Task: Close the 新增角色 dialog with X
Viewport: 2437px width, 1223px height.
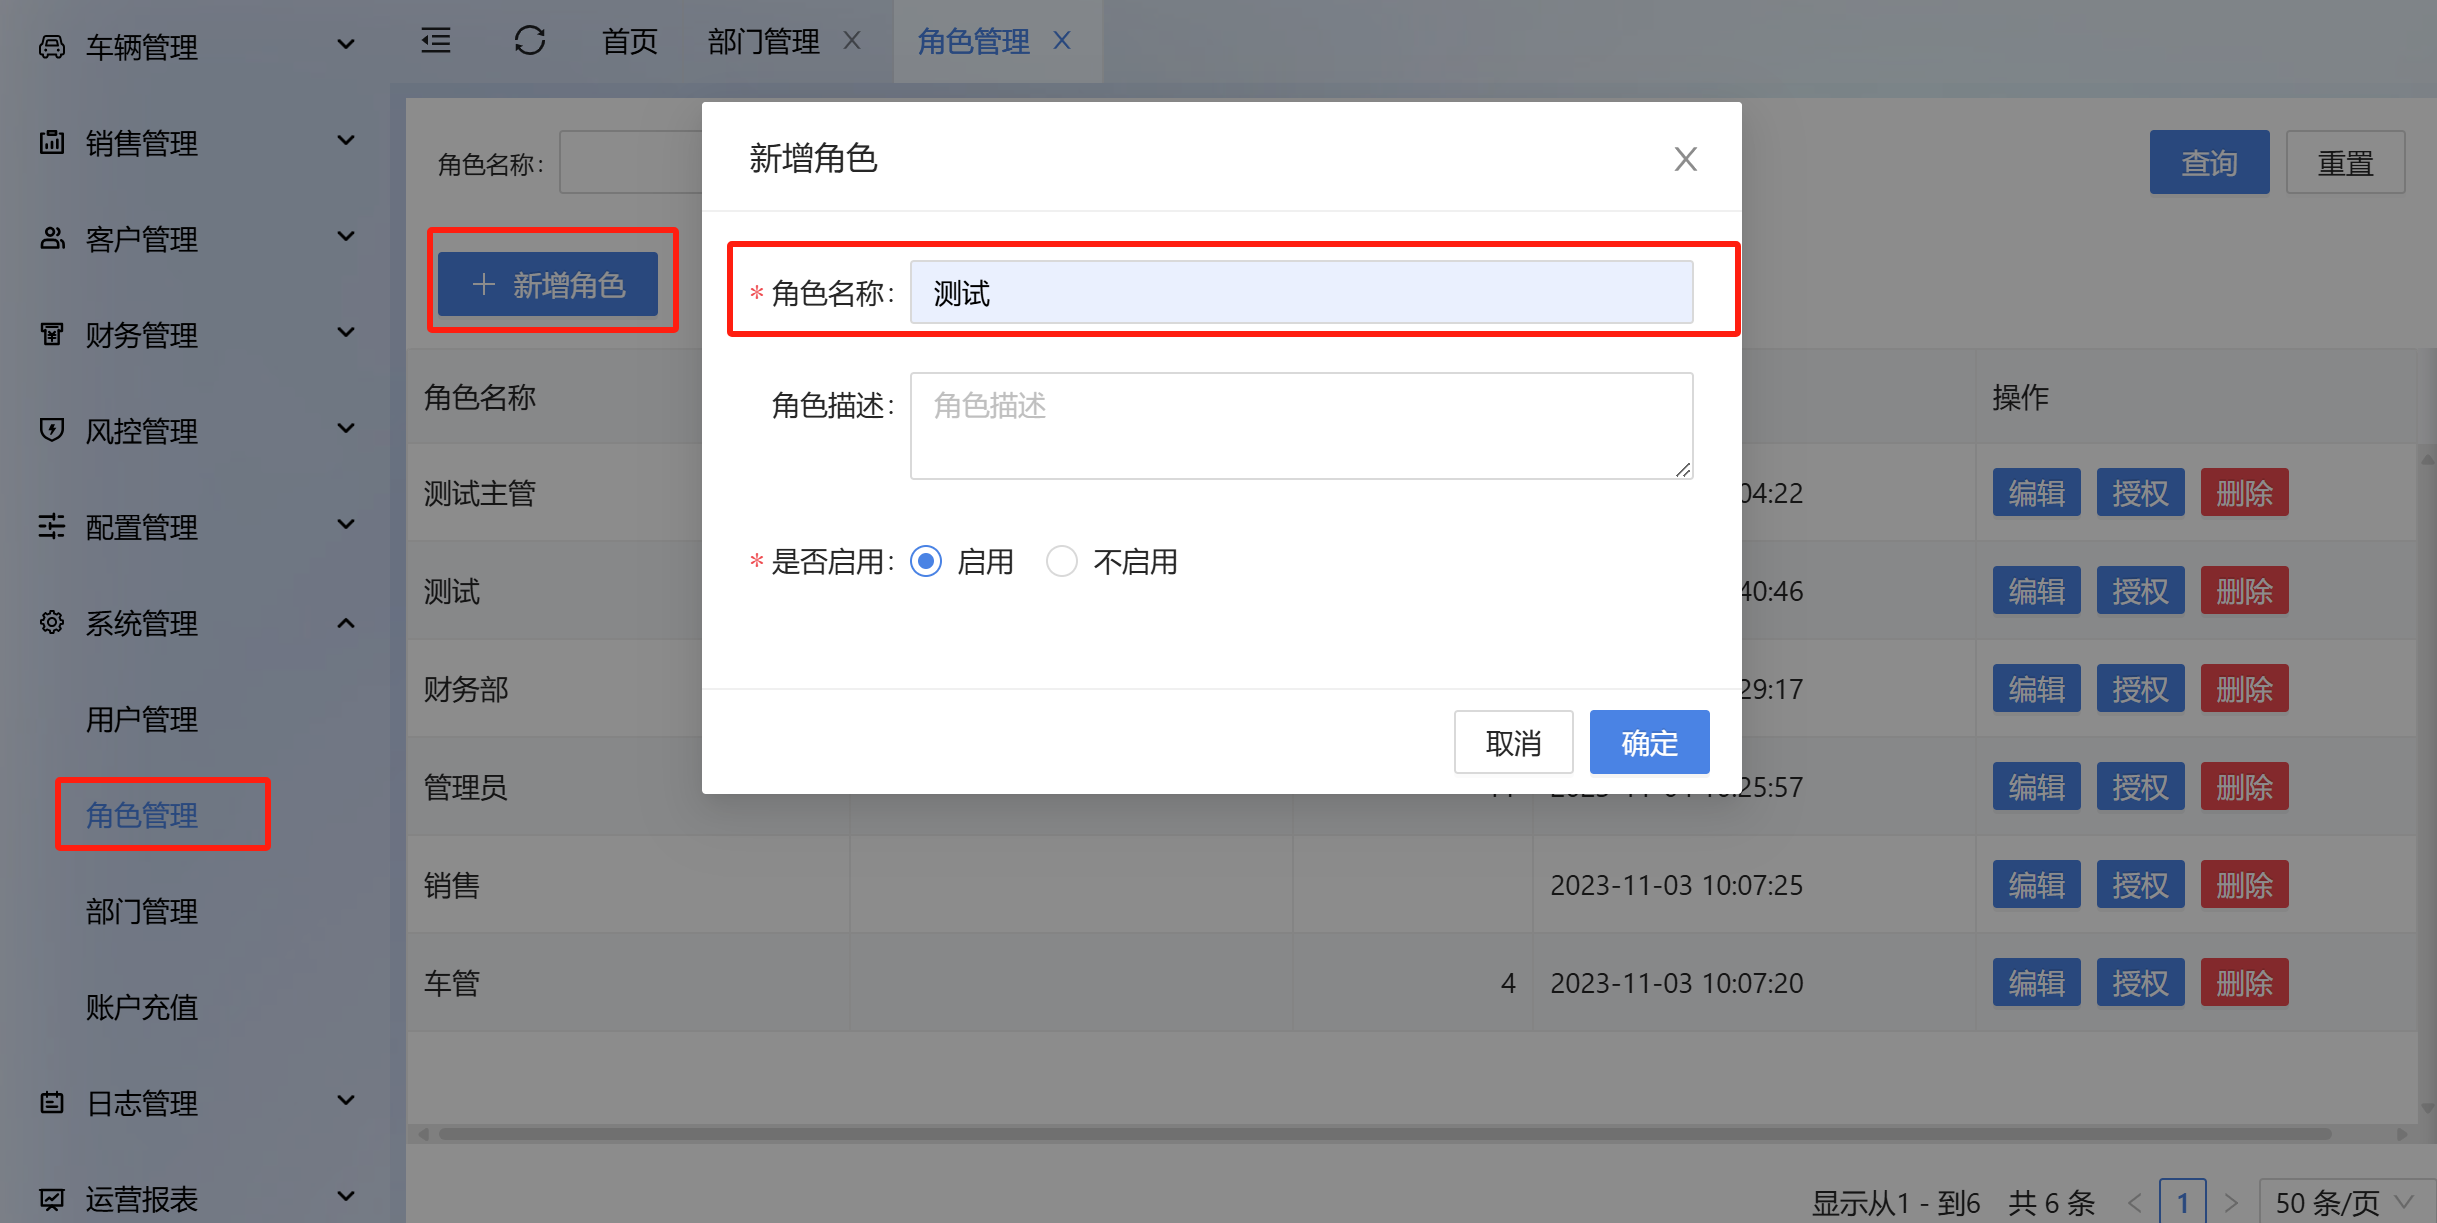Action: 1685,159
